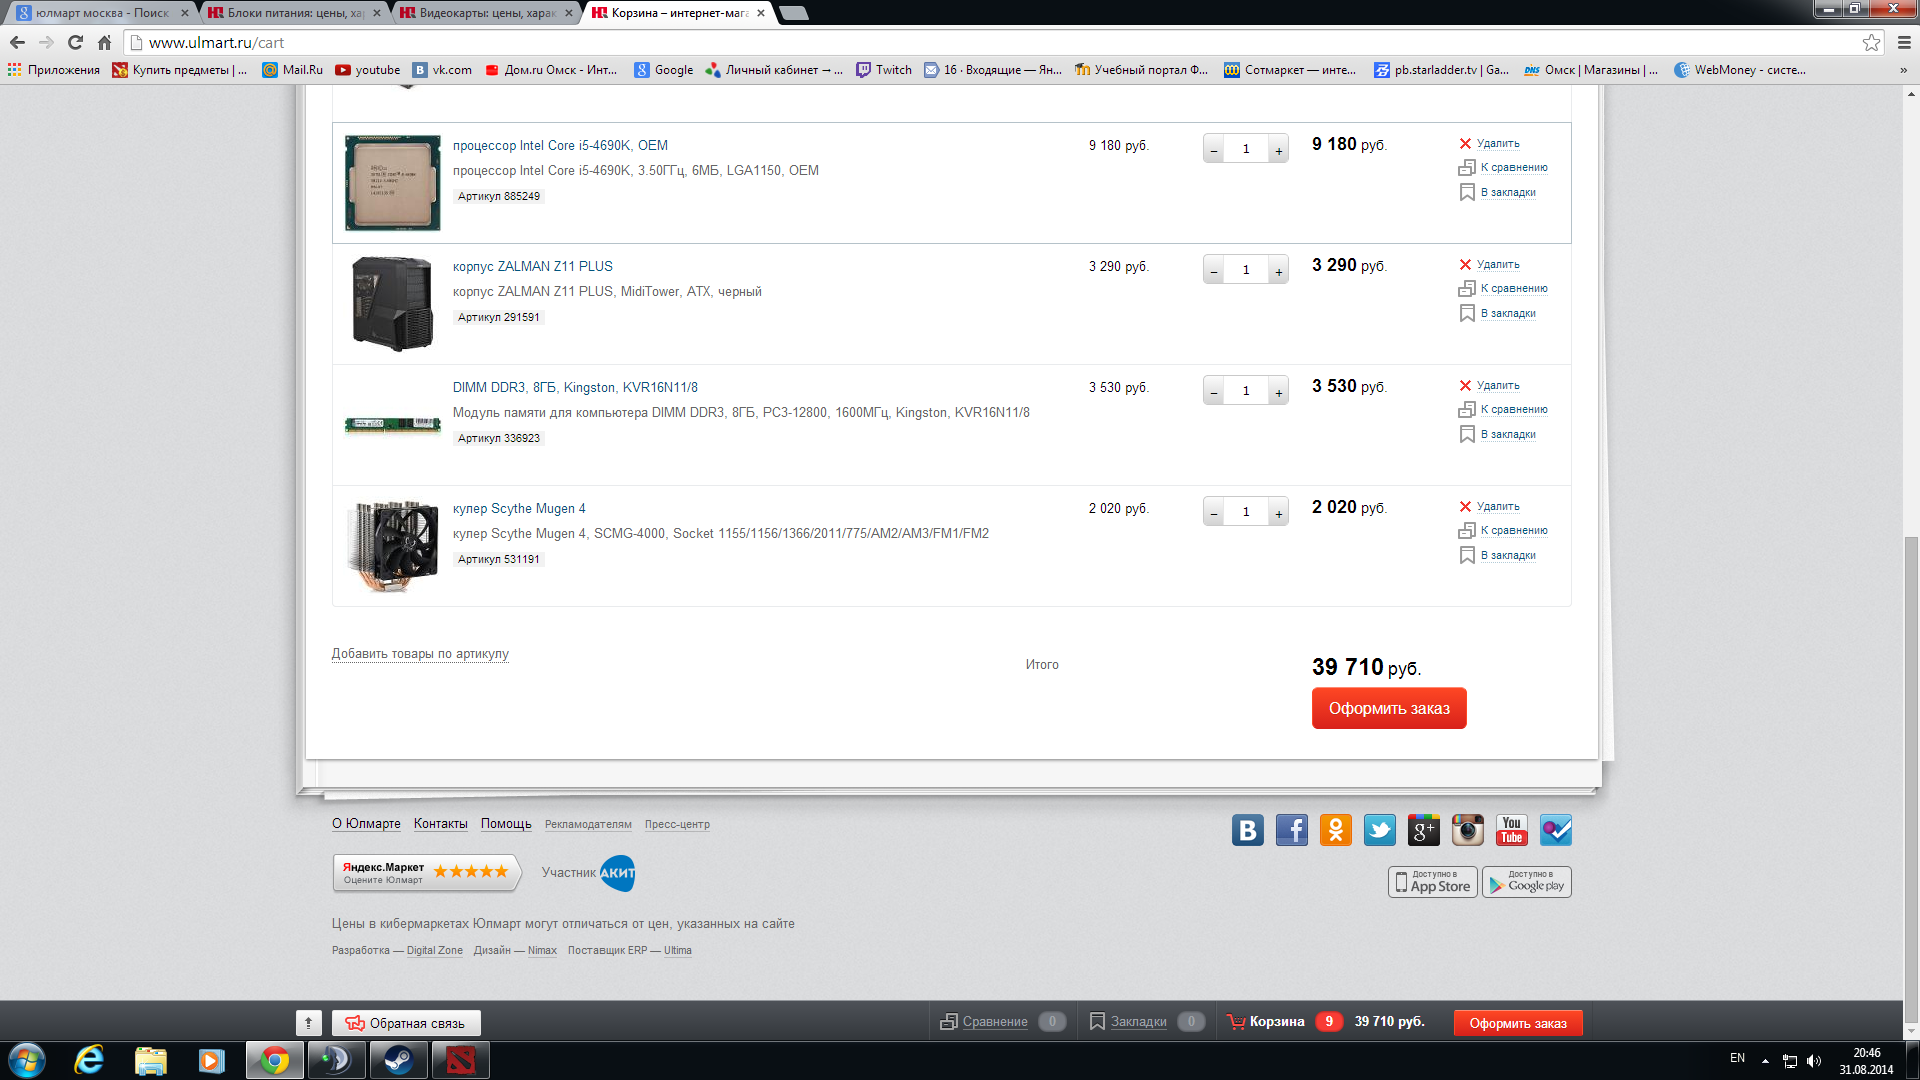Click red X delete icon for Intel Core i5

[1465, 144]
